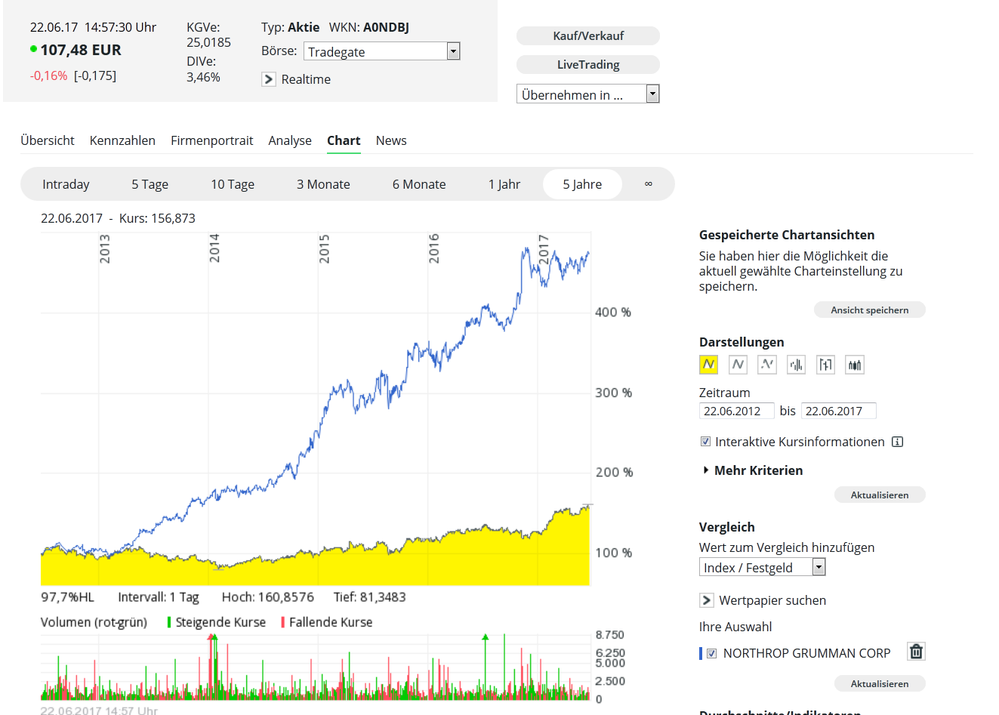The height and width of the screenshot is (715, 999).
Task: Delete NORTHROP GRUMMAN CORP via trash icon
Action: 915,651
